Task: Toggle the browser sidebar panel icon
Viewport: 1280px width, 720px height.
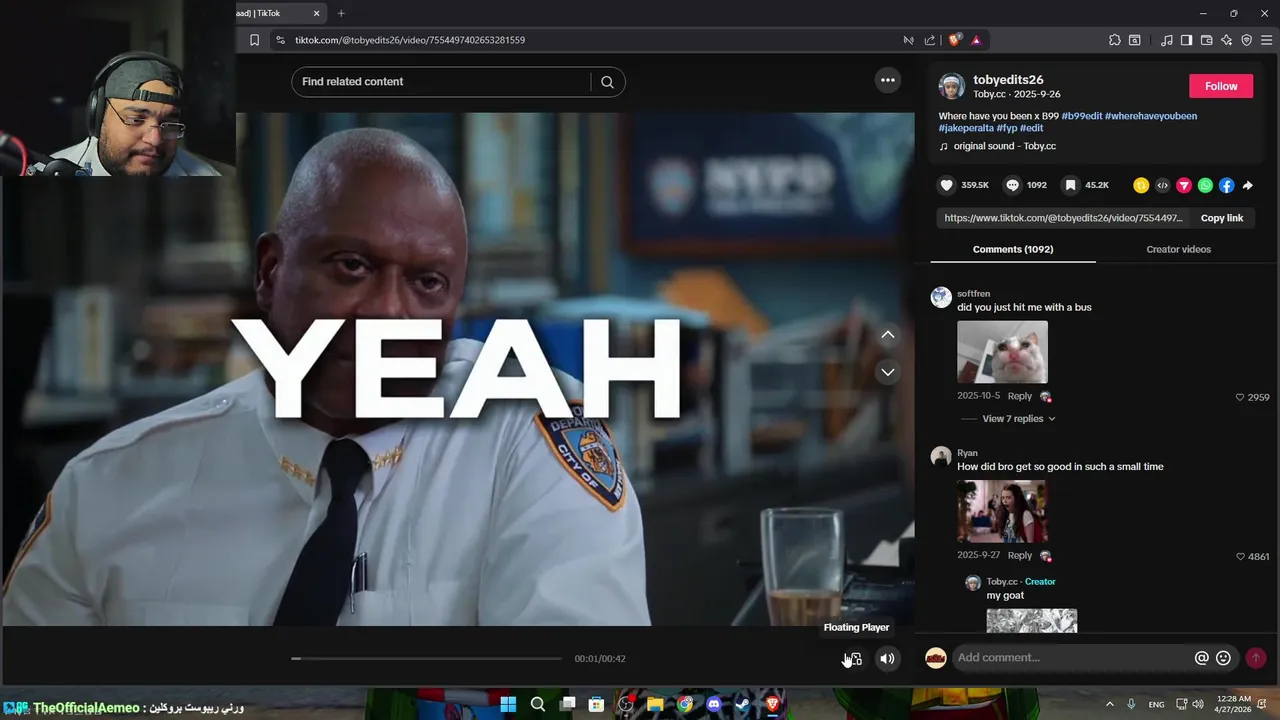Action: coord(1186,40)
